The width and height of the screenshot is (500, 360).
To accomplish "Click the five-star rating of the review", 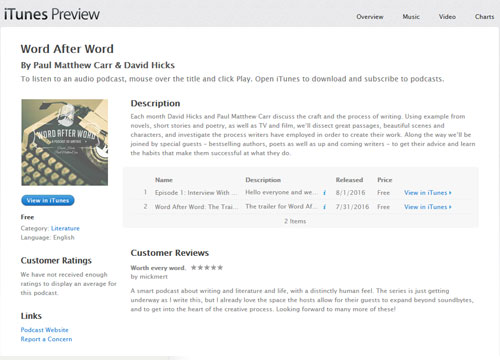I will 207,267.
